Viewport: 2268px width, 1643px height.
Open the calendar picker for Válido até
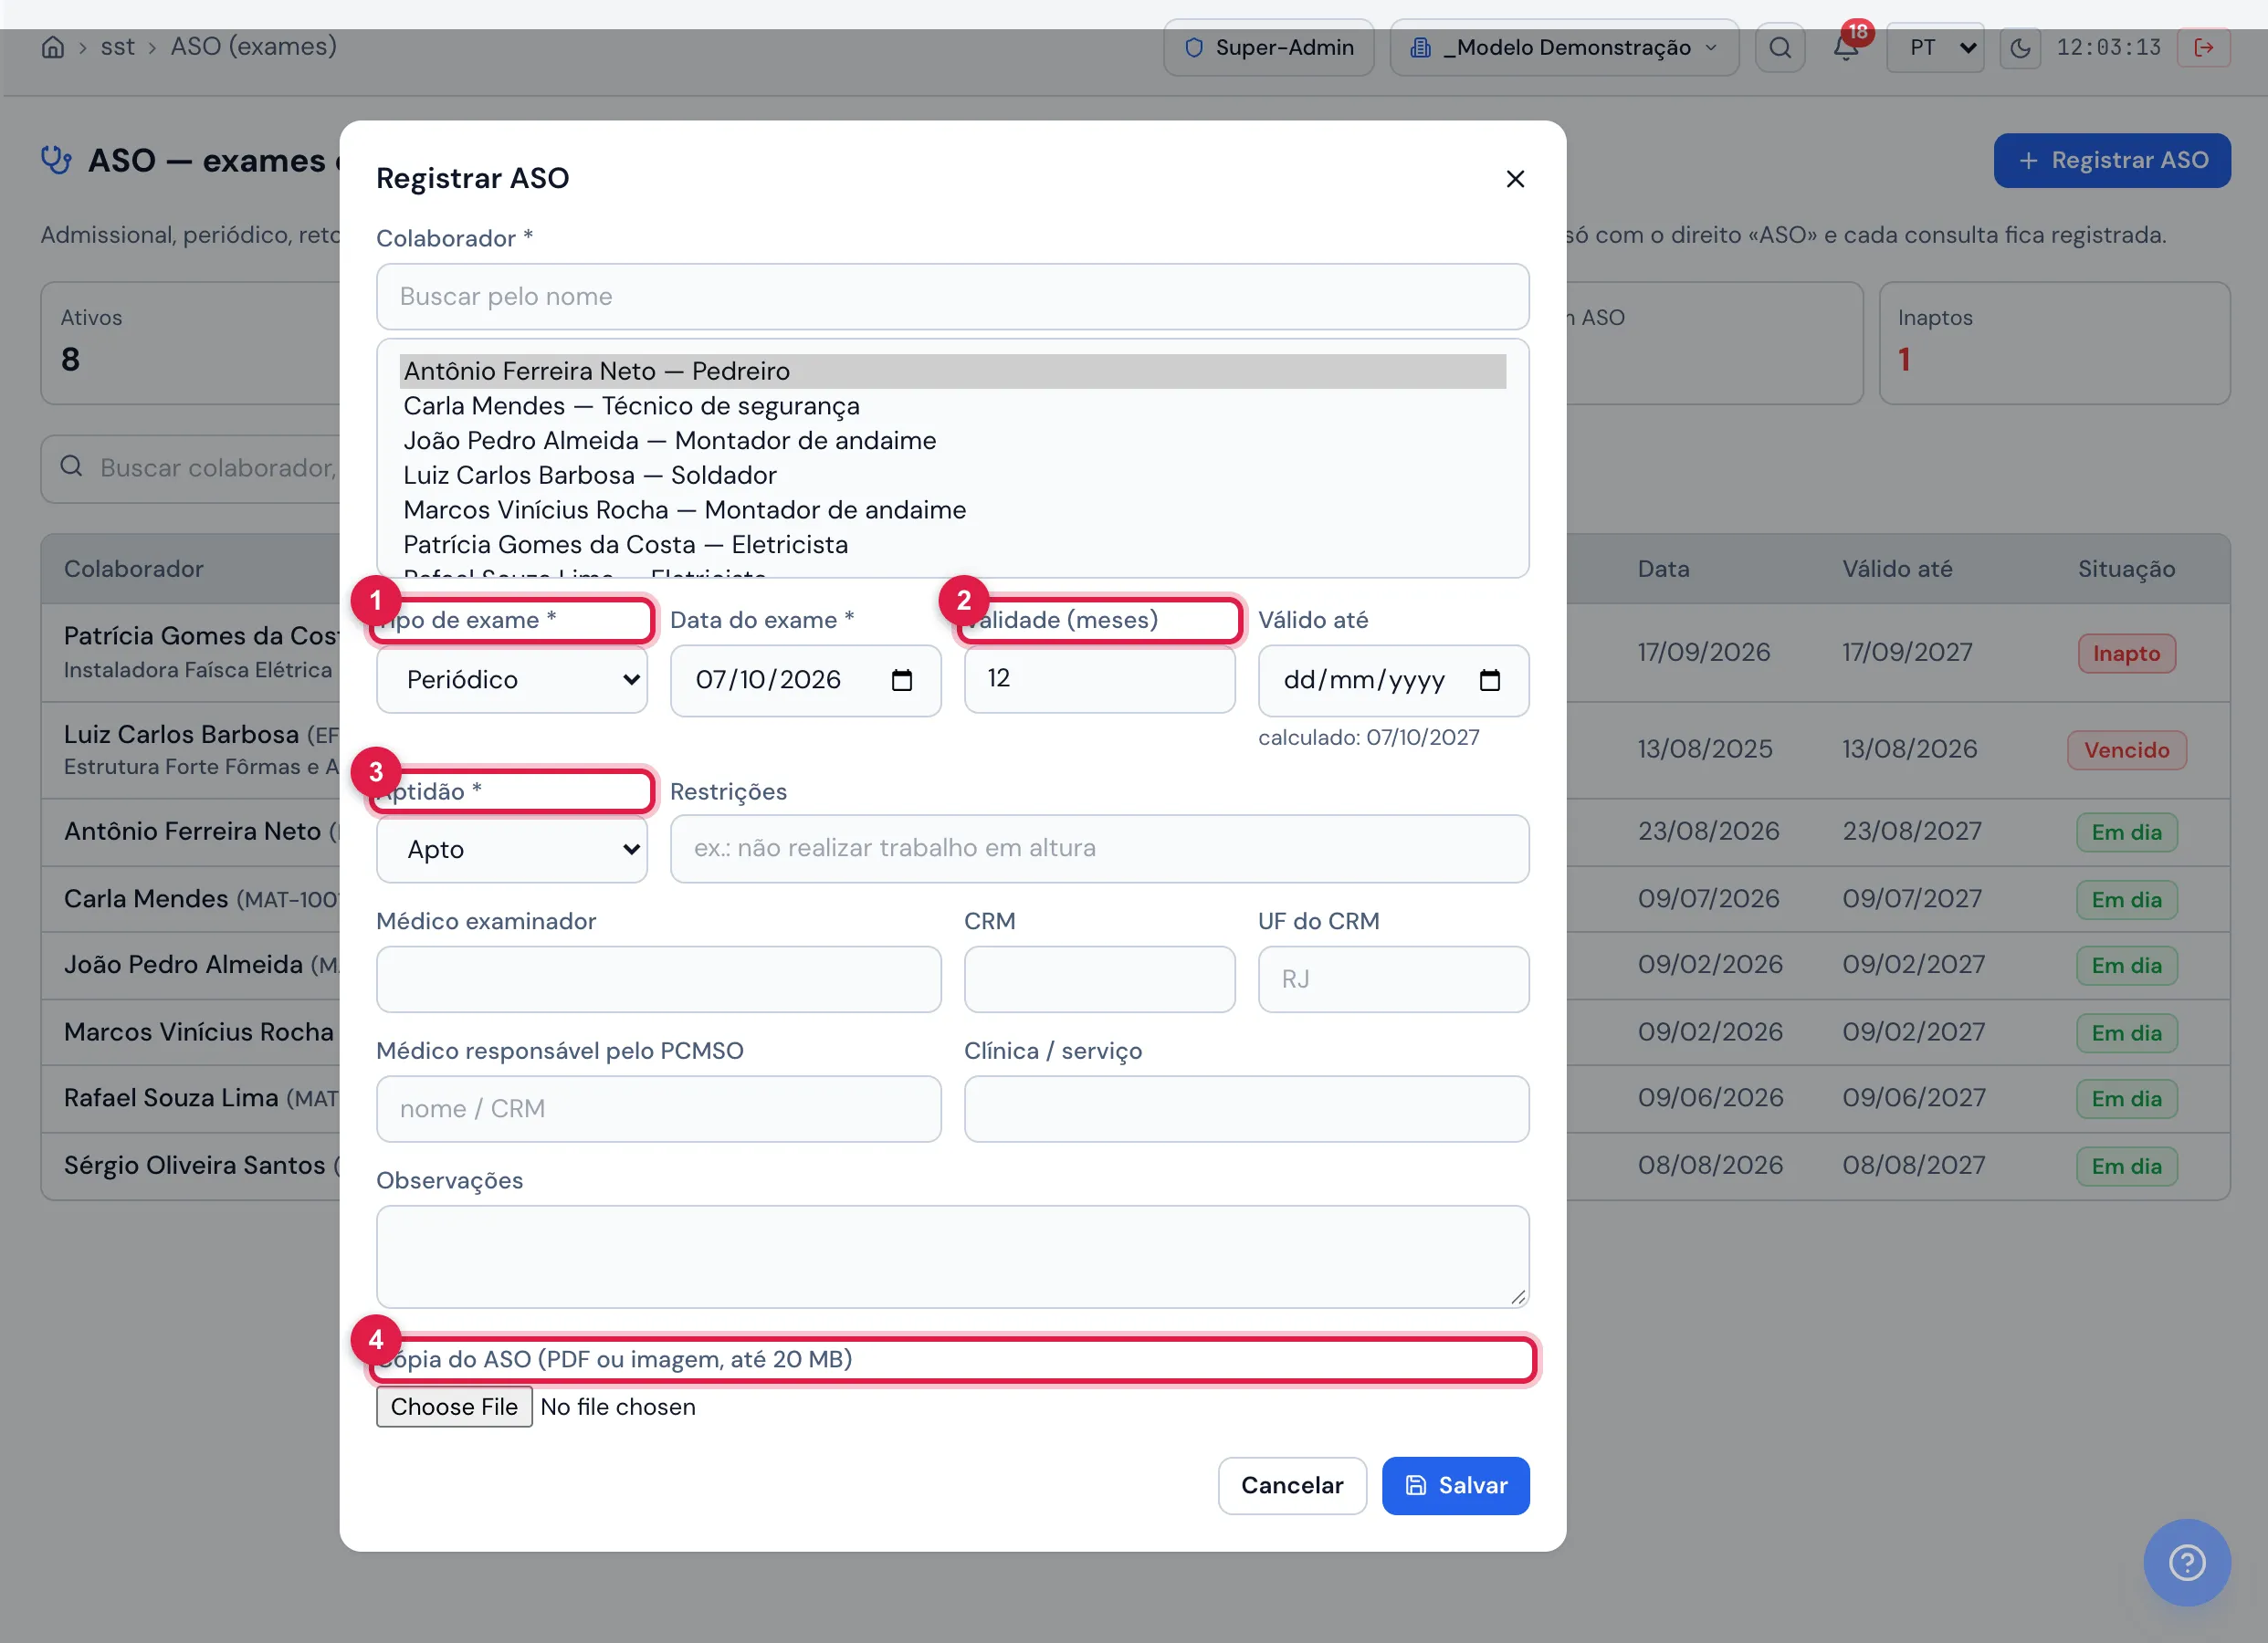pos(1489,680)
